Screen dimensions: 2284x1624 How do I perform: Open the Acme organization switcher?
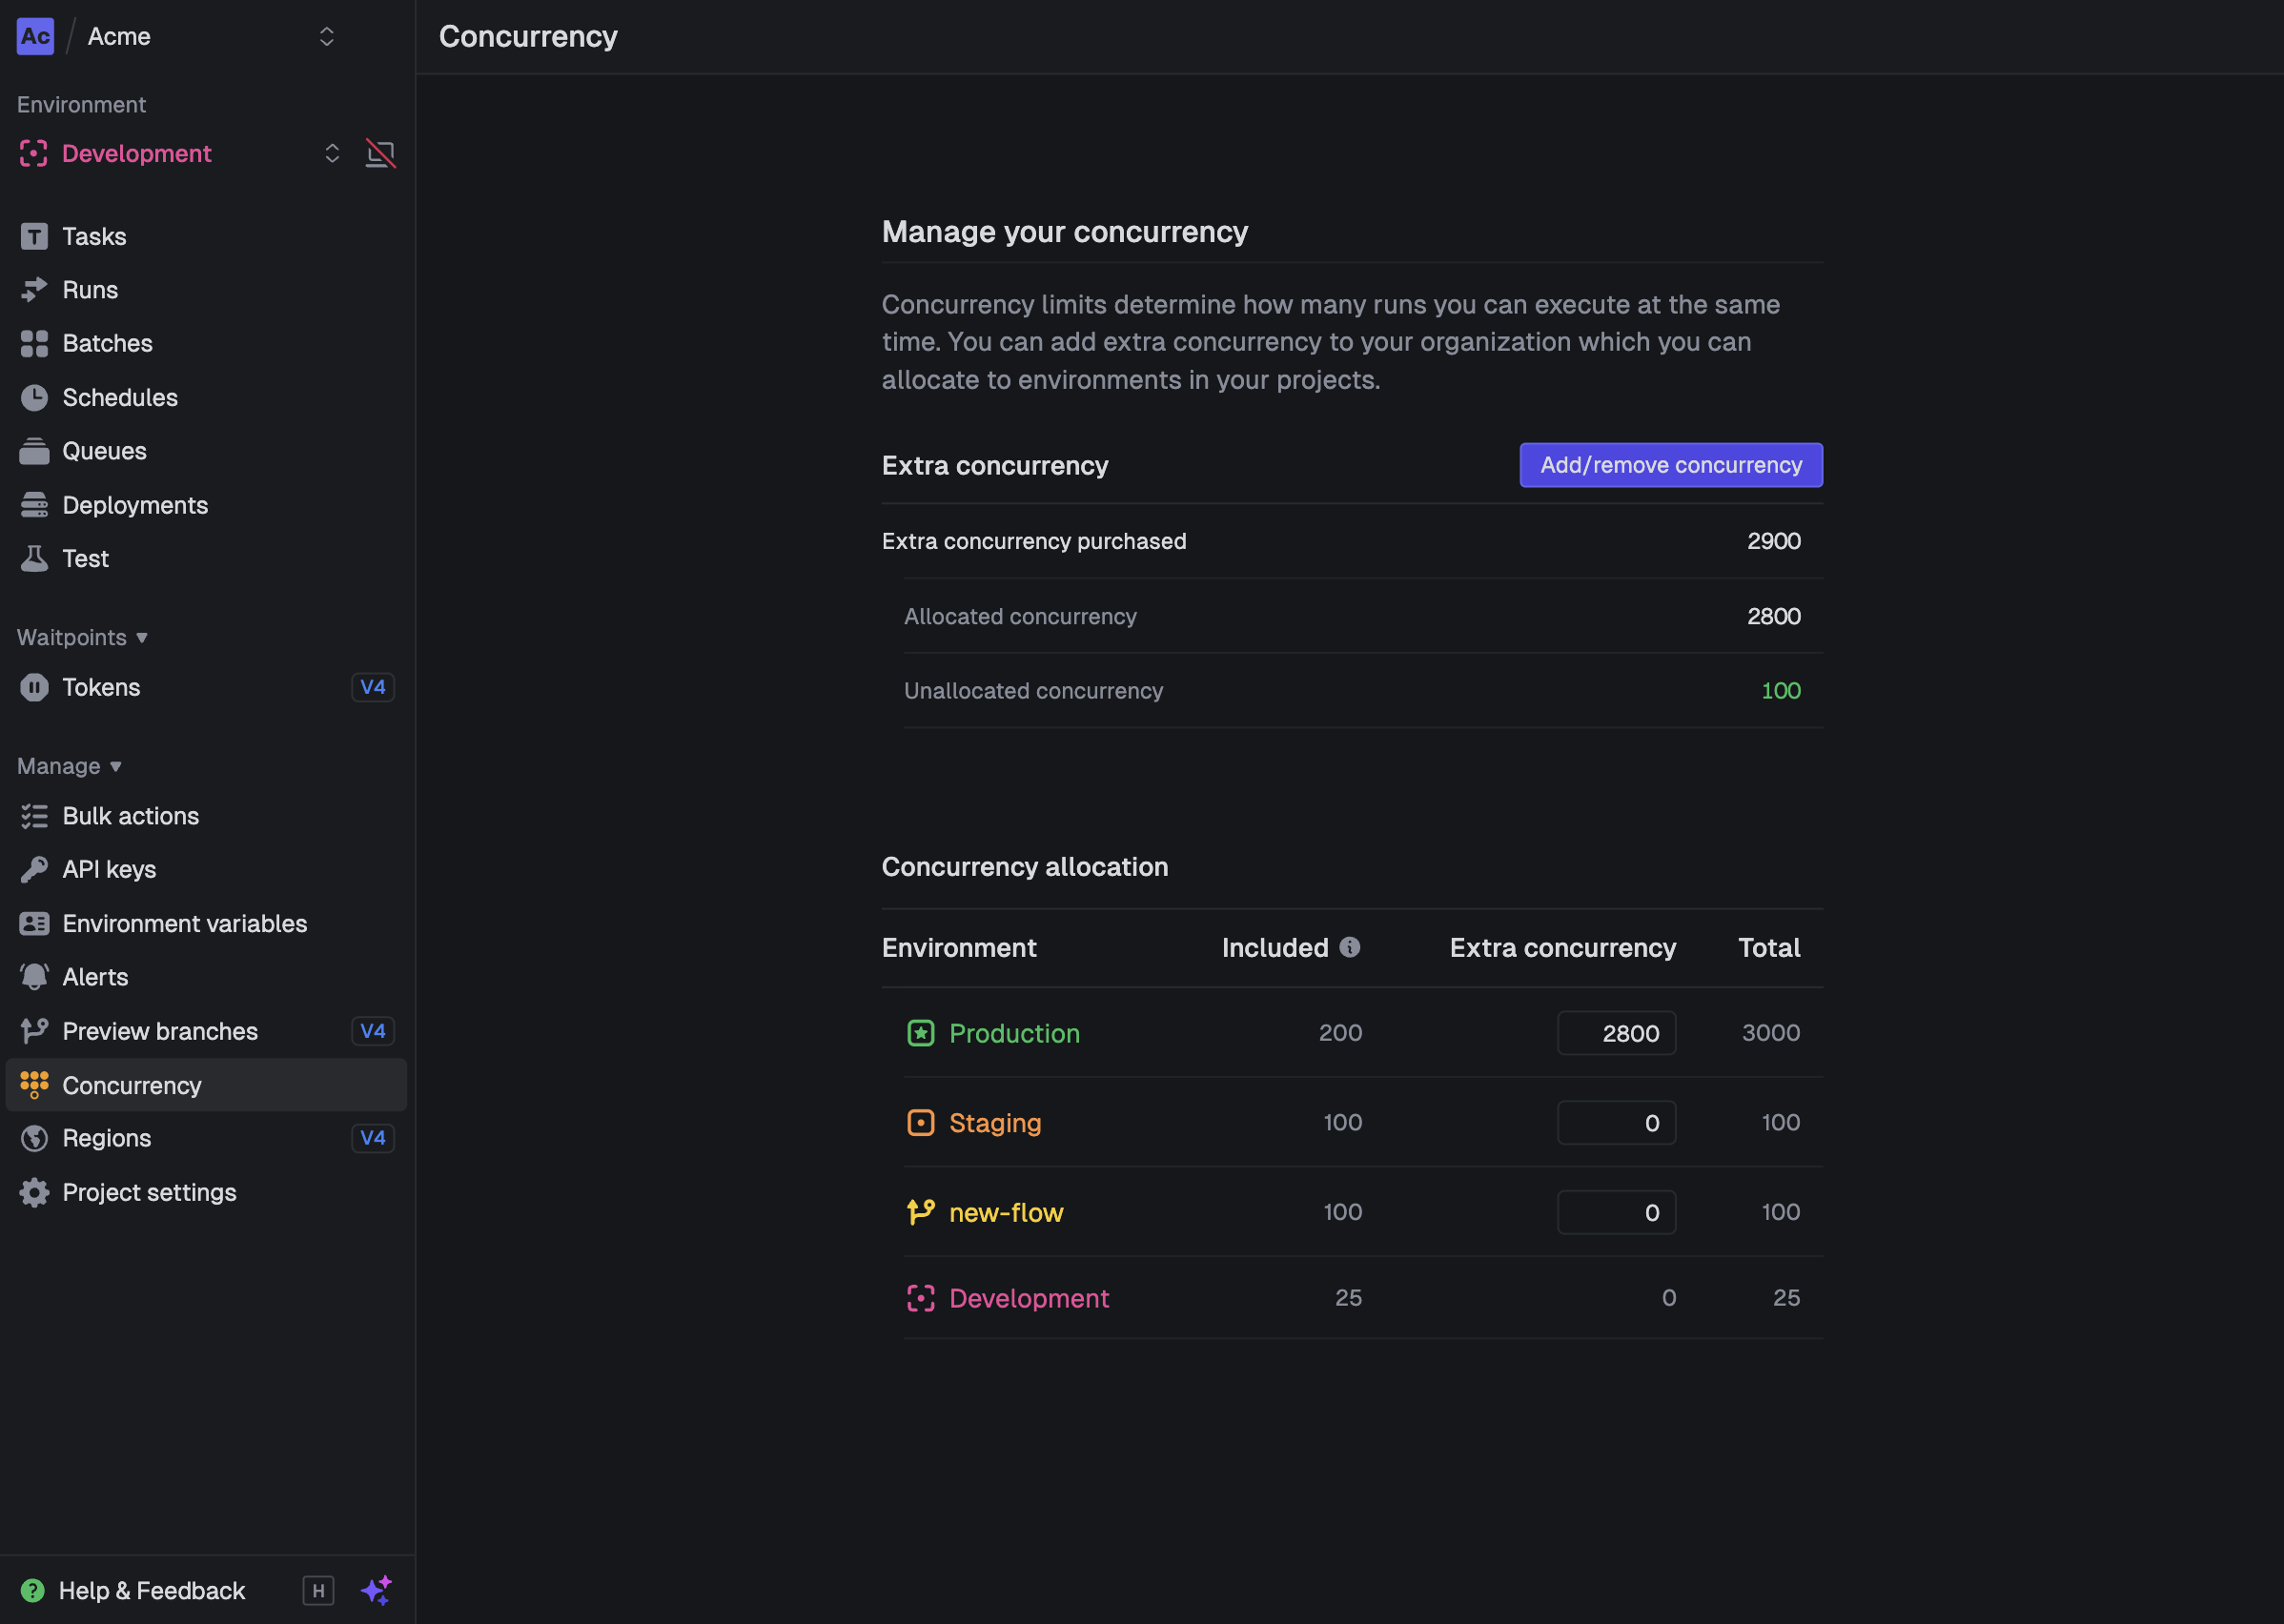tap(327, 36)
